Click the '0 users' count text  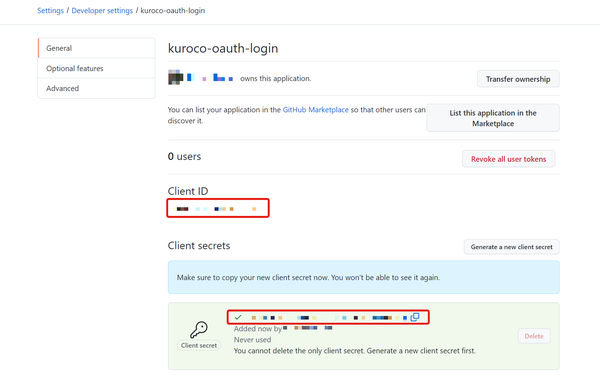click(184, 156)
